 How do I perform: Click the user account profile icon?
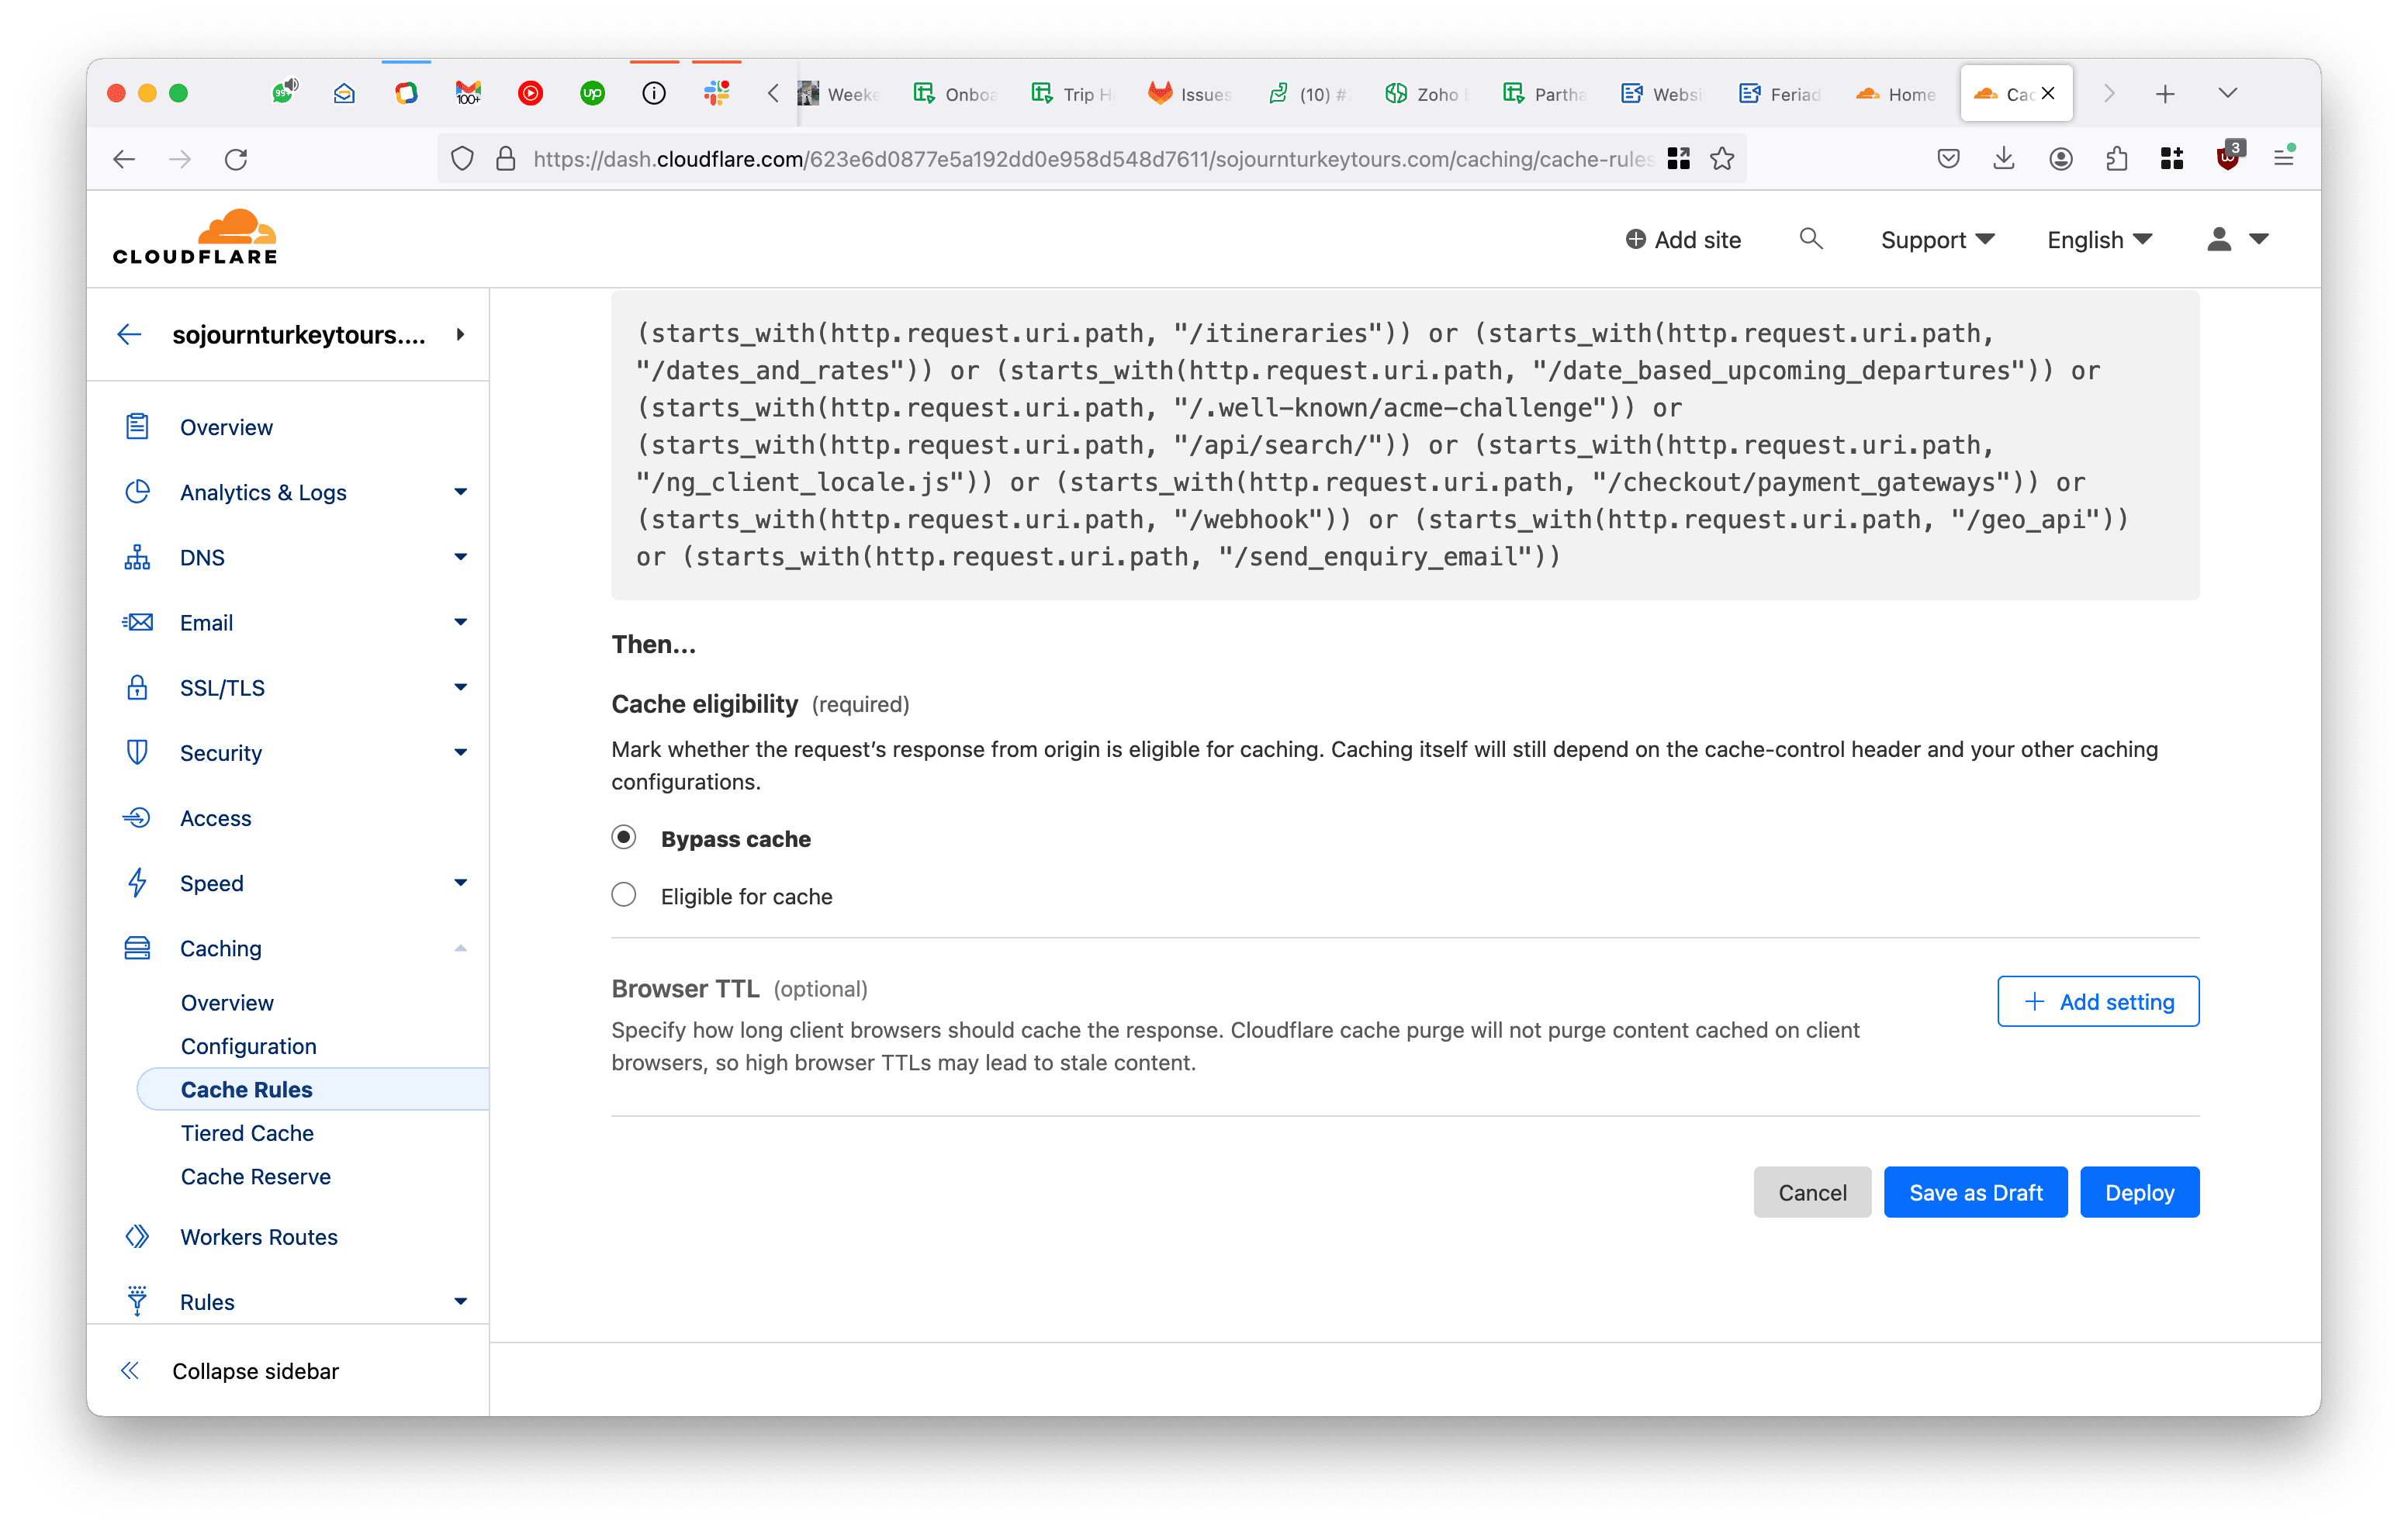(2218, 239)
